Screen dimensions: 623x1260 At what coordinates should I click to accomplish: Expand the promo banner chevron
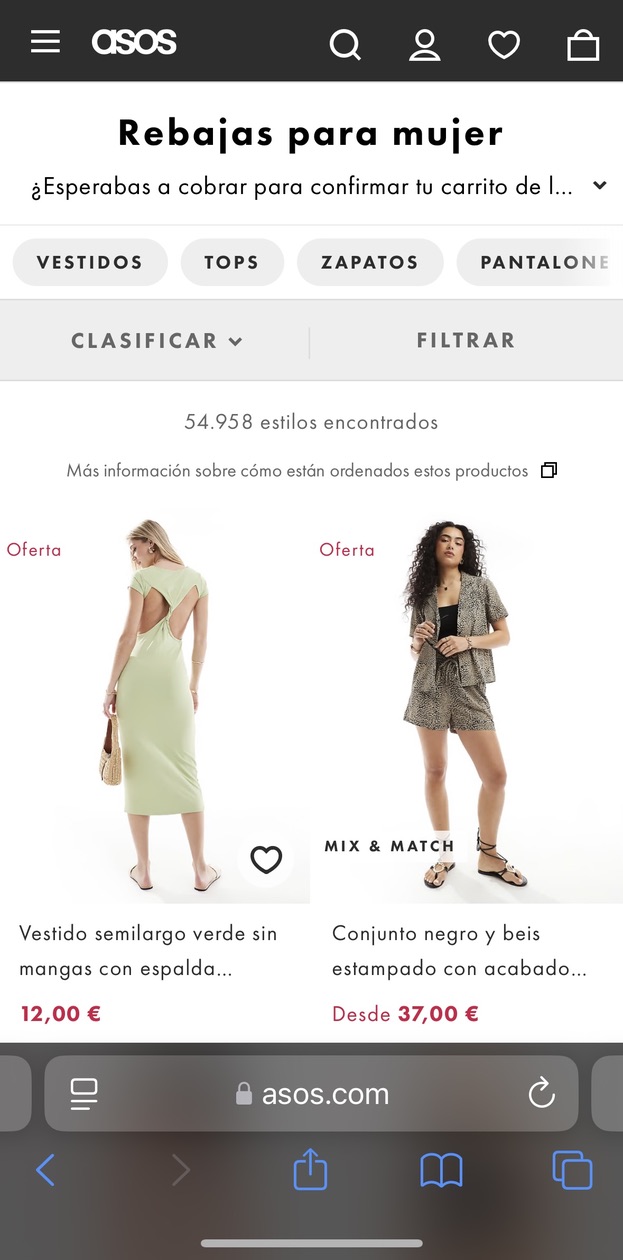pyautogui.click(x=599, y=186)
